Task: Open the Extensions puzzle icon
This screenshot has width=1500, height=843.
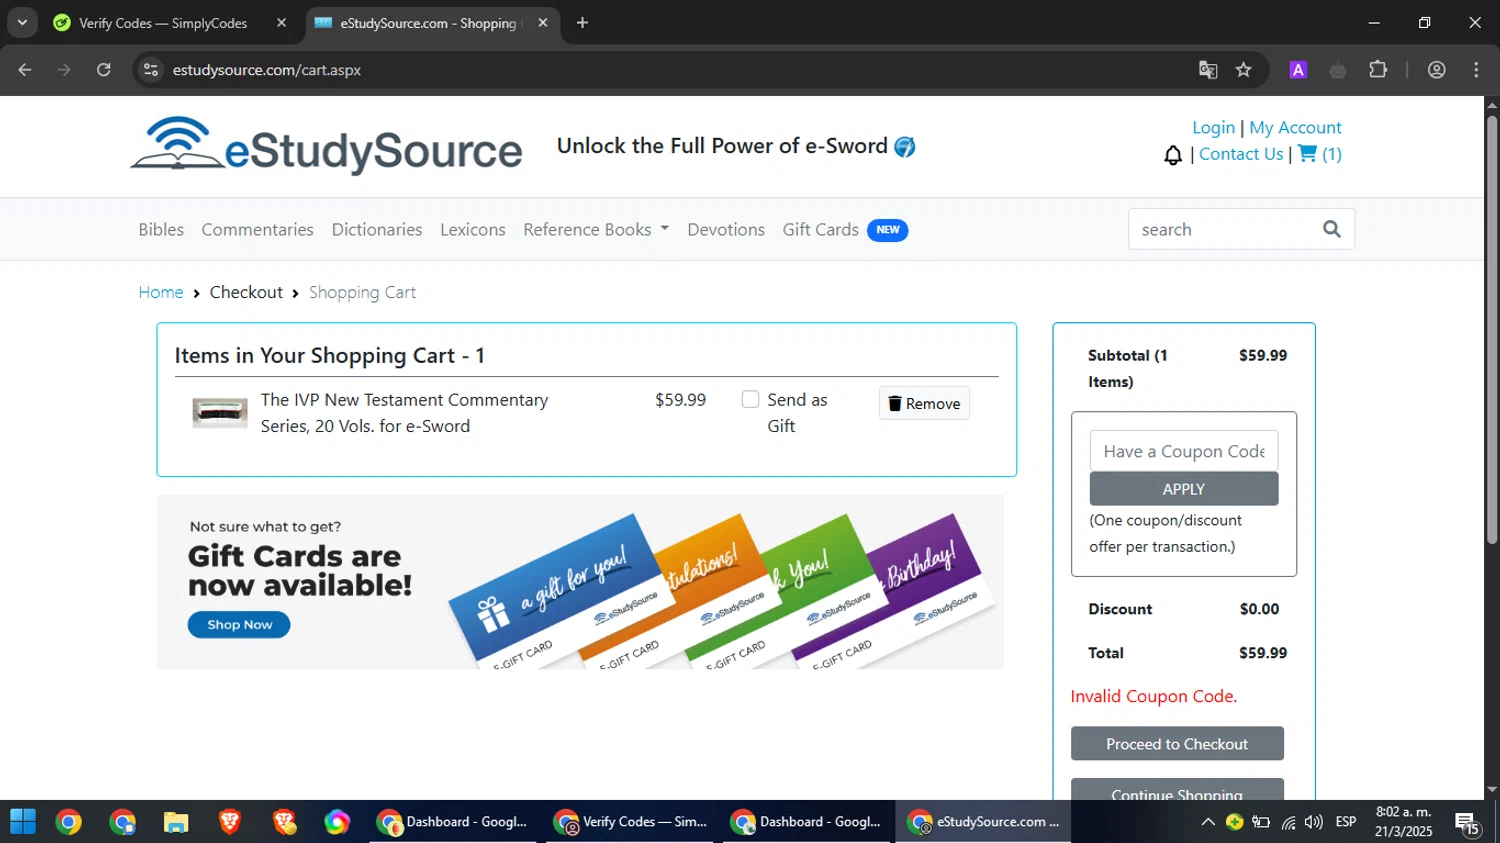Action: [1378, 70]
